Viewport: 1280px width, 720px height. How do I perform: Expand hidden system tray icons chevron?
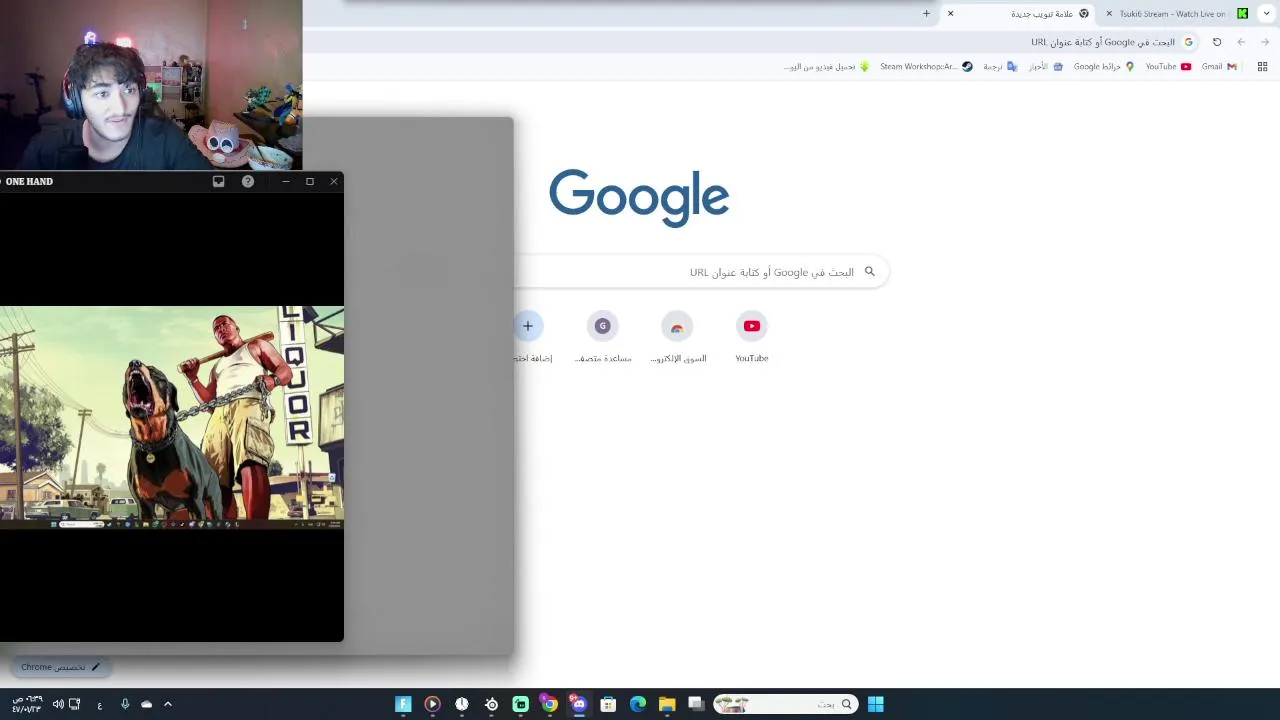[x=168, y=704]
